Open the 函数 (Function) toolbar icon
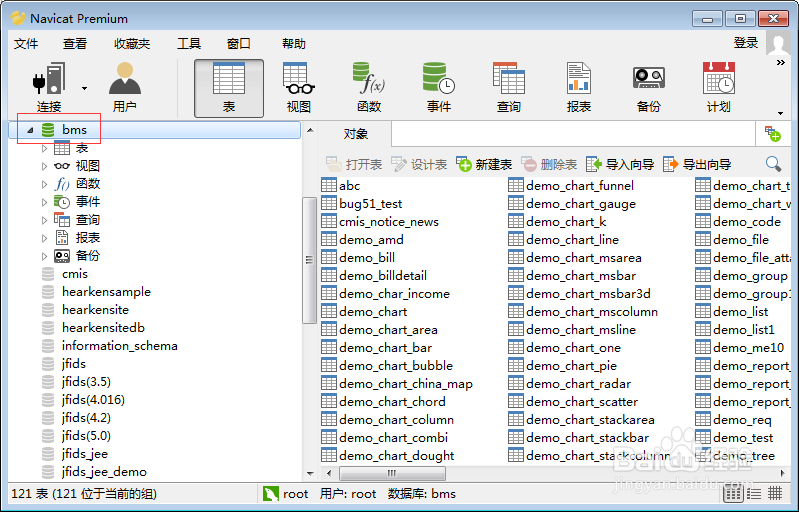Screen dimensions: 799x512 [x=369, y=88]
